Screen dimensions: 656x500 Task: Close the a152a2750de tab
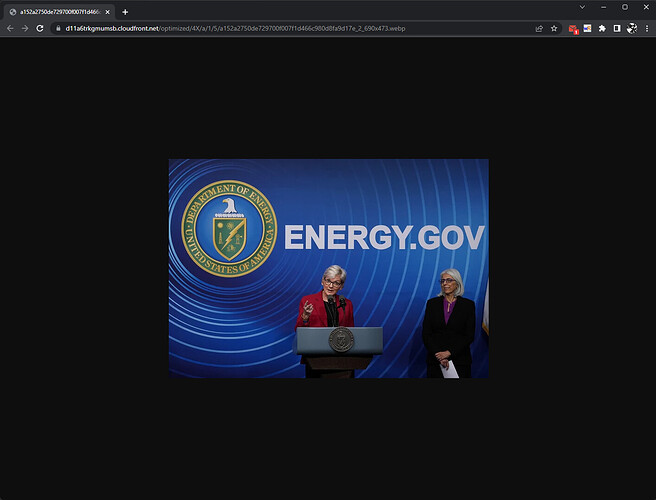[108, 12]
